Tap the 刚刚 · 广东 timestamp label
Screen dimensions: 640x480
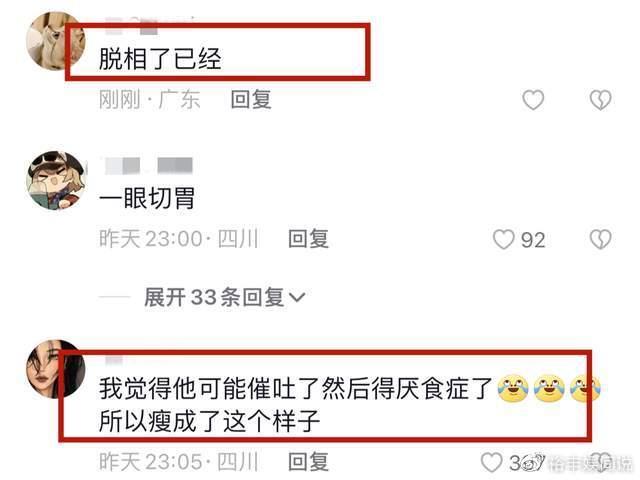tap(149, 100)
